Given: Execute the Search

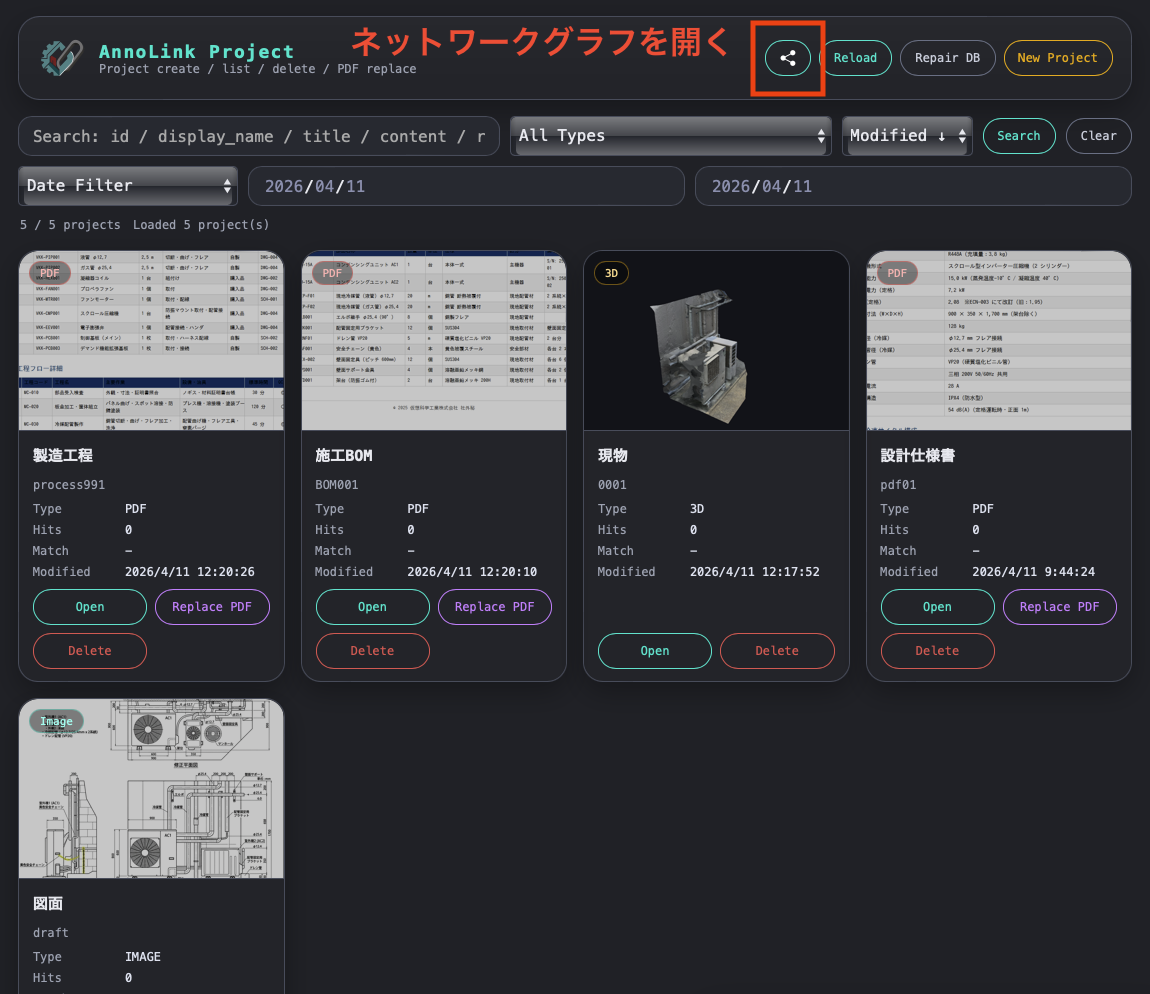Looking at the screenshot, I should [1019, 135].
